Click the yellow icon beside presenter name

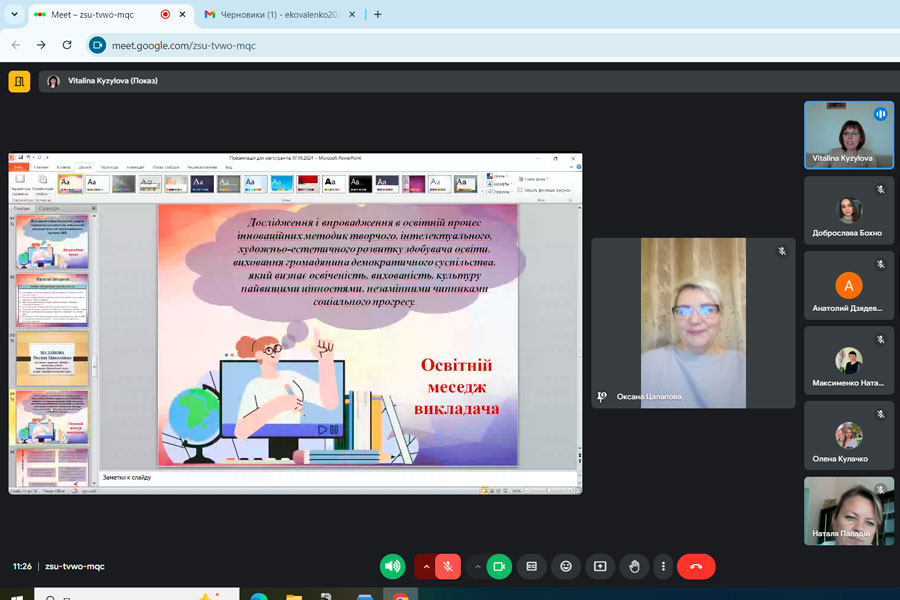click(19, 81)
